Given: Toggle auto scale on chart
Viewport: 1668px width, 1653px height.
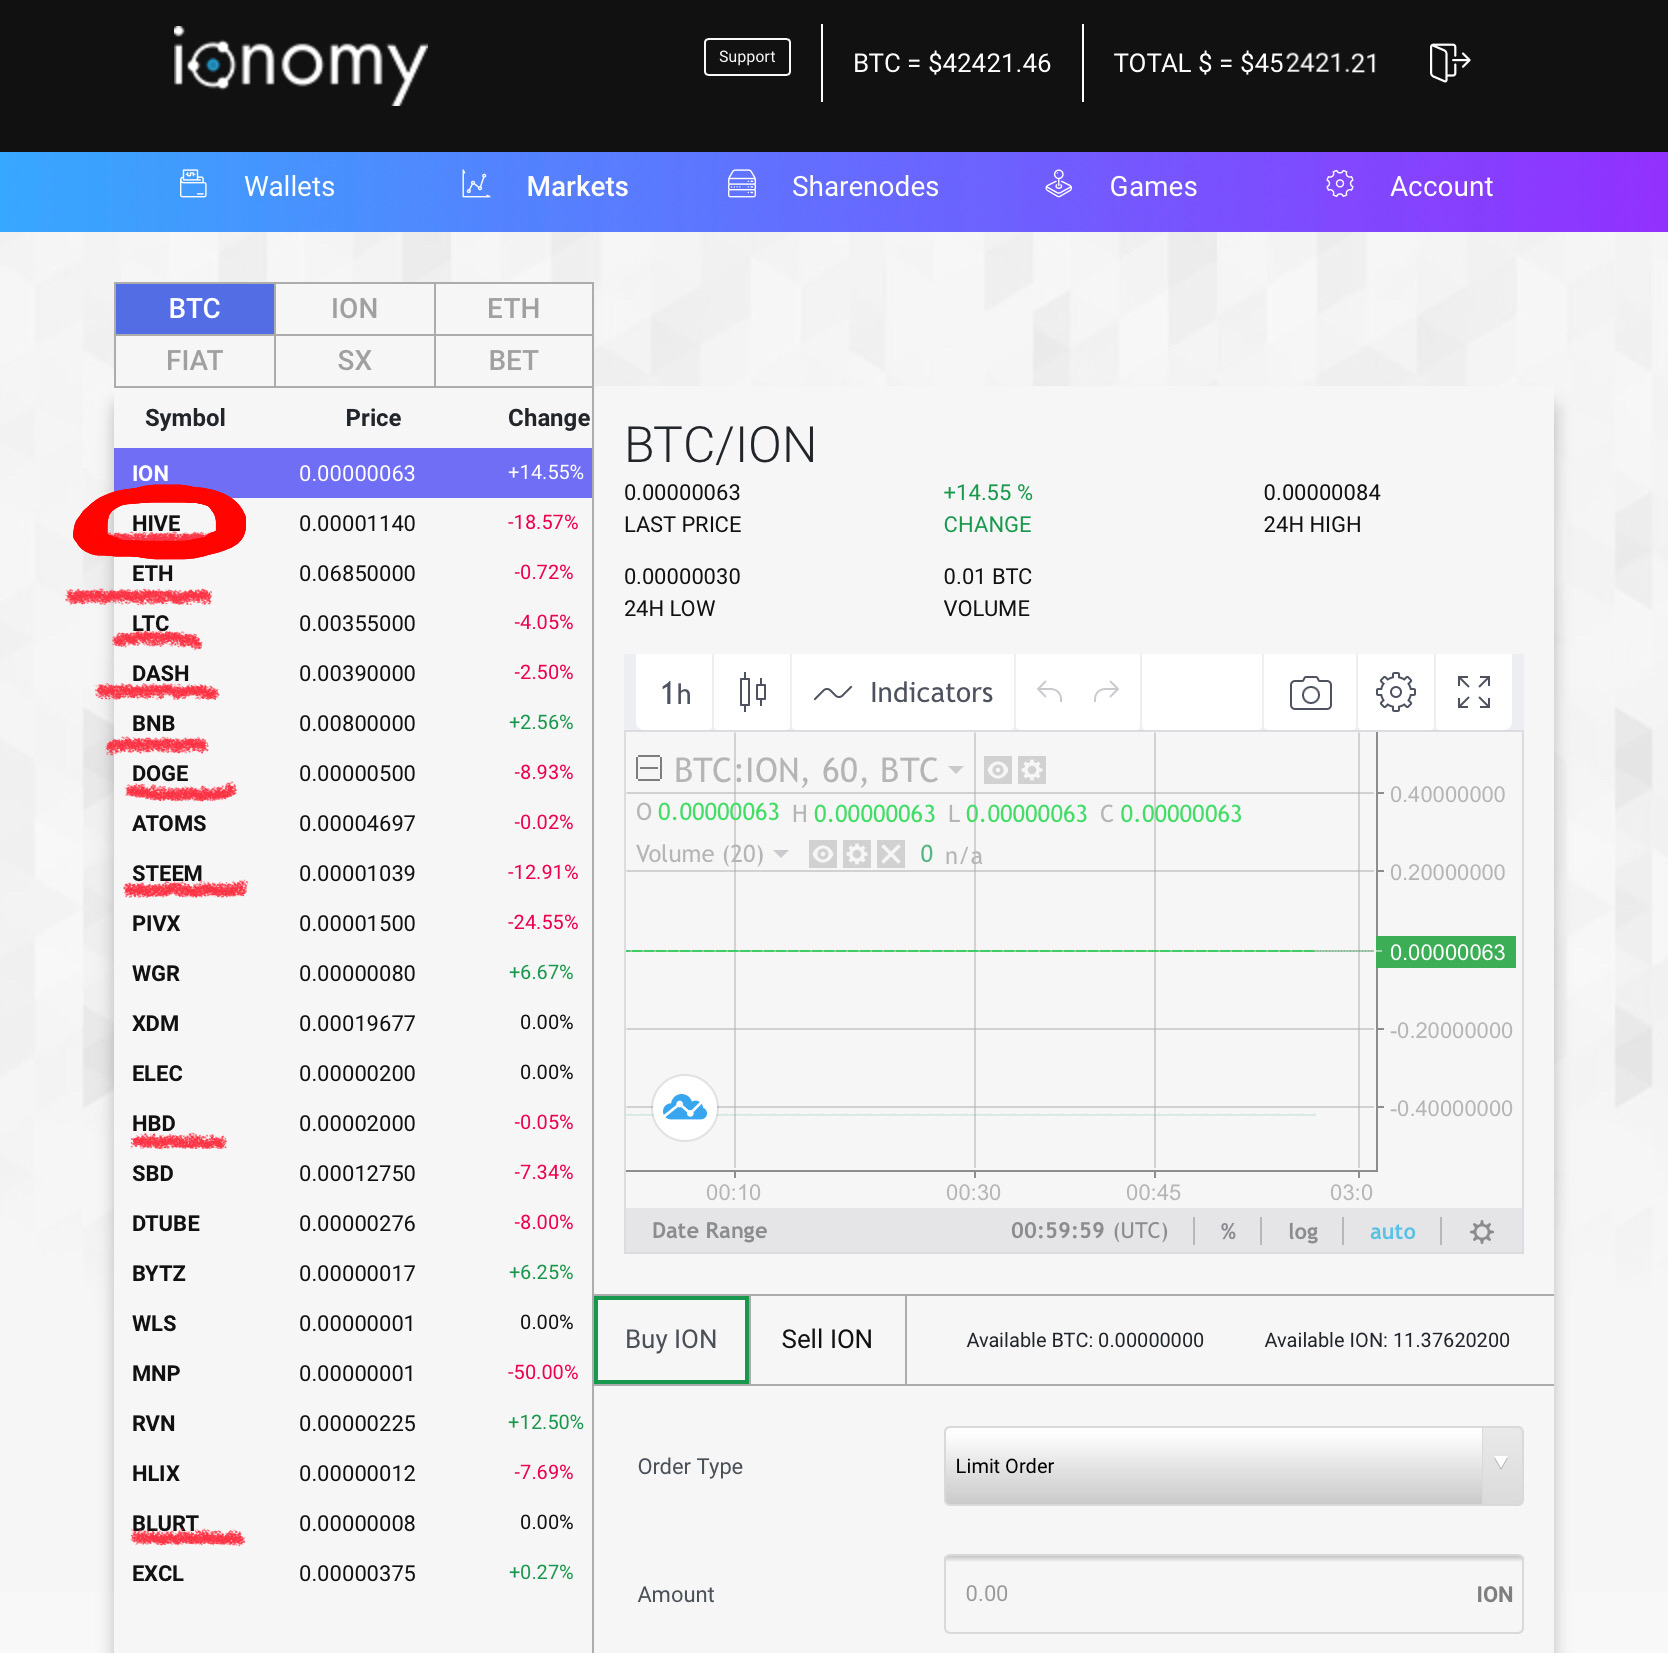Looking at the screenshot, I should pos(1392,1232).
